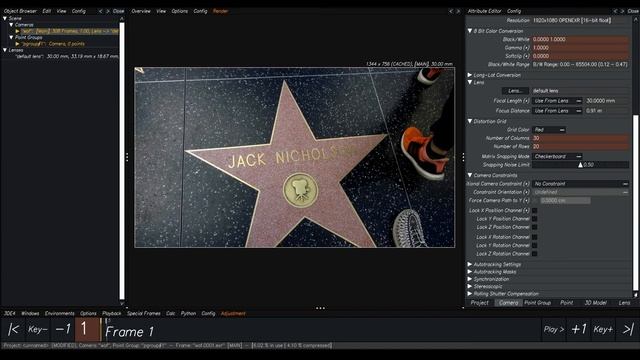Expand the wof camera entry in Cameras

click(x=18, y=31)
